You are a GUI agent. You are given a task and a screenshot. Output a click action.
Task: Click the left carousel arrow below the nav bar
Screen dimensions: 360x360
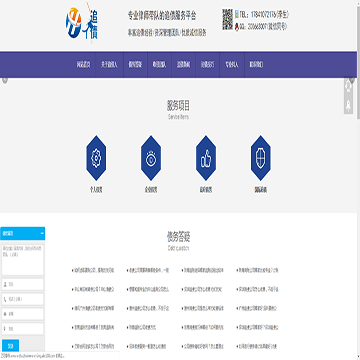(x=5, y=80)
